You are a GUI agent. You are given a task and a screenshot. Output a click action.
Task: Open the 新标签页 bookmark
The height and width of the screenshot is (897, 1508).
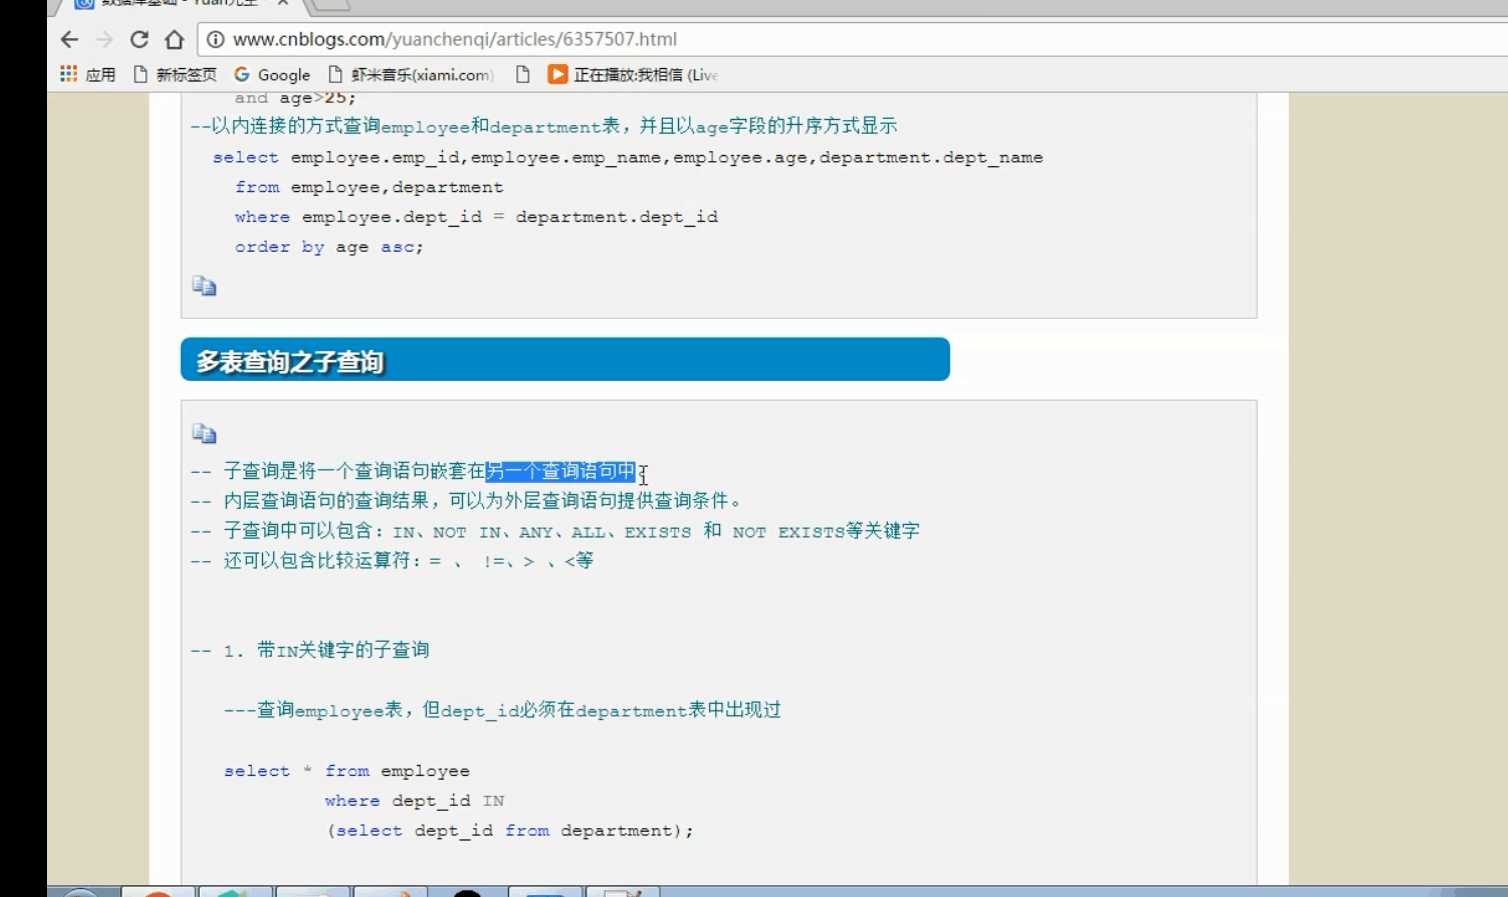tap(175, 75)
